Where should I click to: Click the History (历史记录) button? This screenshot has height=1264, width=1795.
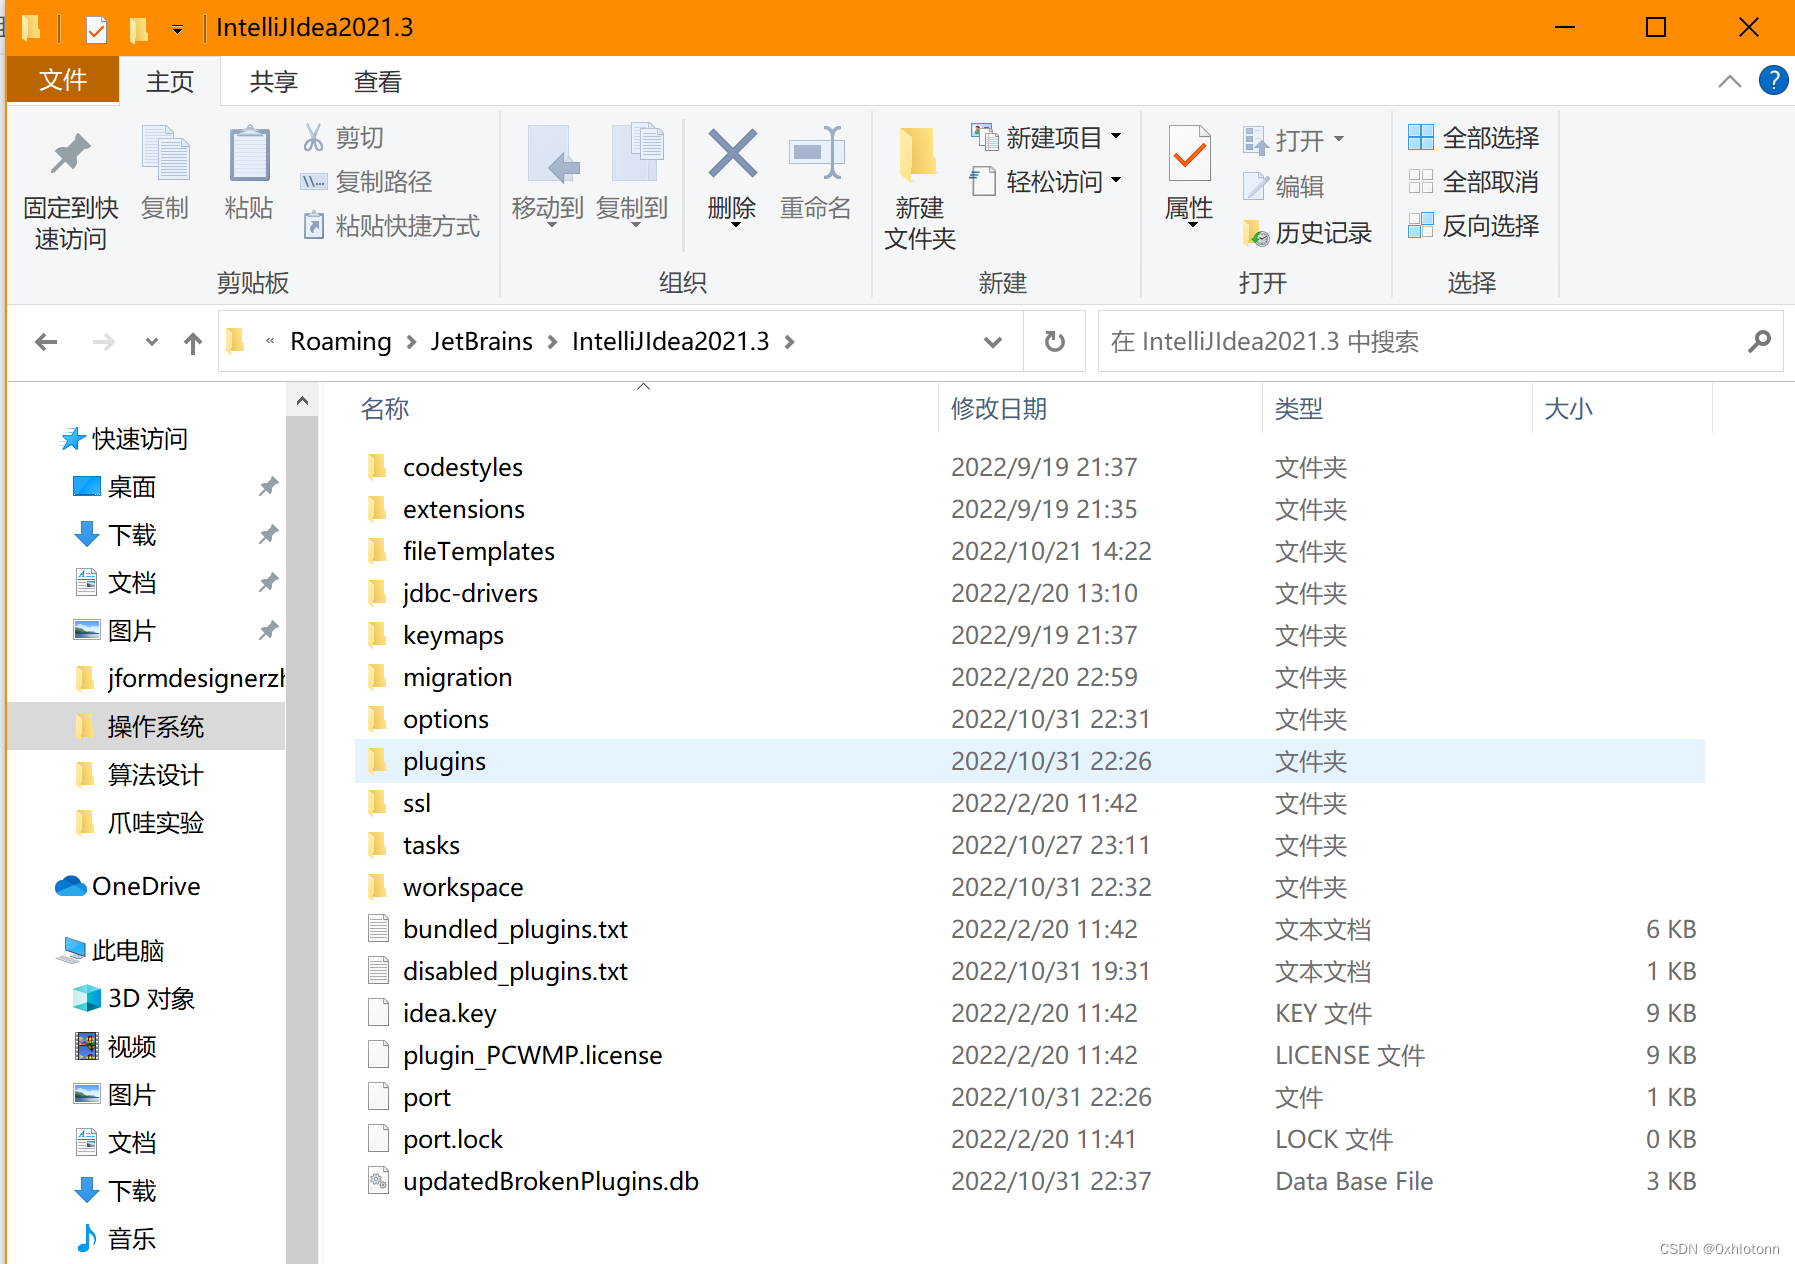(1307, 232)
